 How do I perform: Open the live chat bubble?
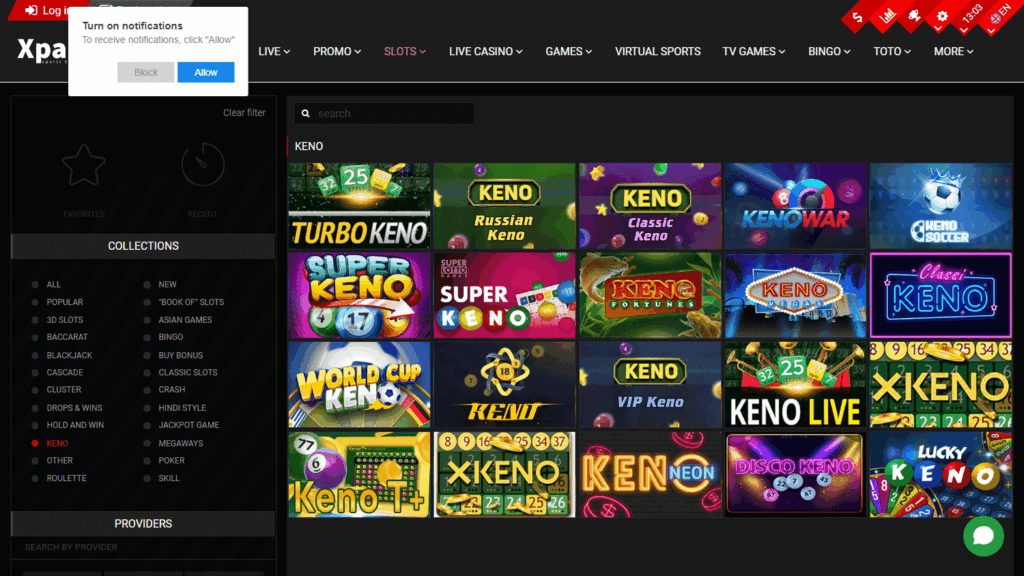983,536
